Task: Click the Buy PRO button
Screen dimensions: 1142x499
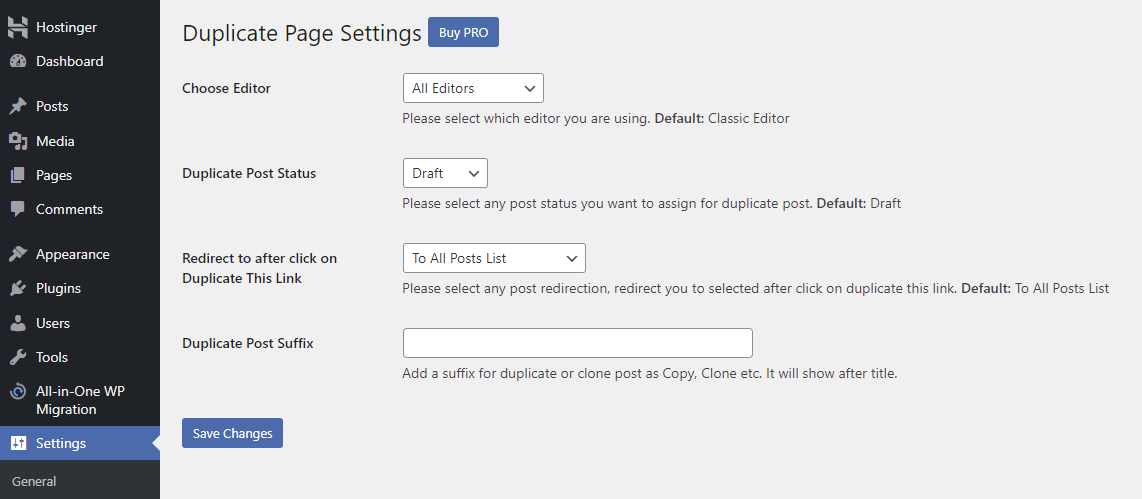Action: click(x=463, y=32)
